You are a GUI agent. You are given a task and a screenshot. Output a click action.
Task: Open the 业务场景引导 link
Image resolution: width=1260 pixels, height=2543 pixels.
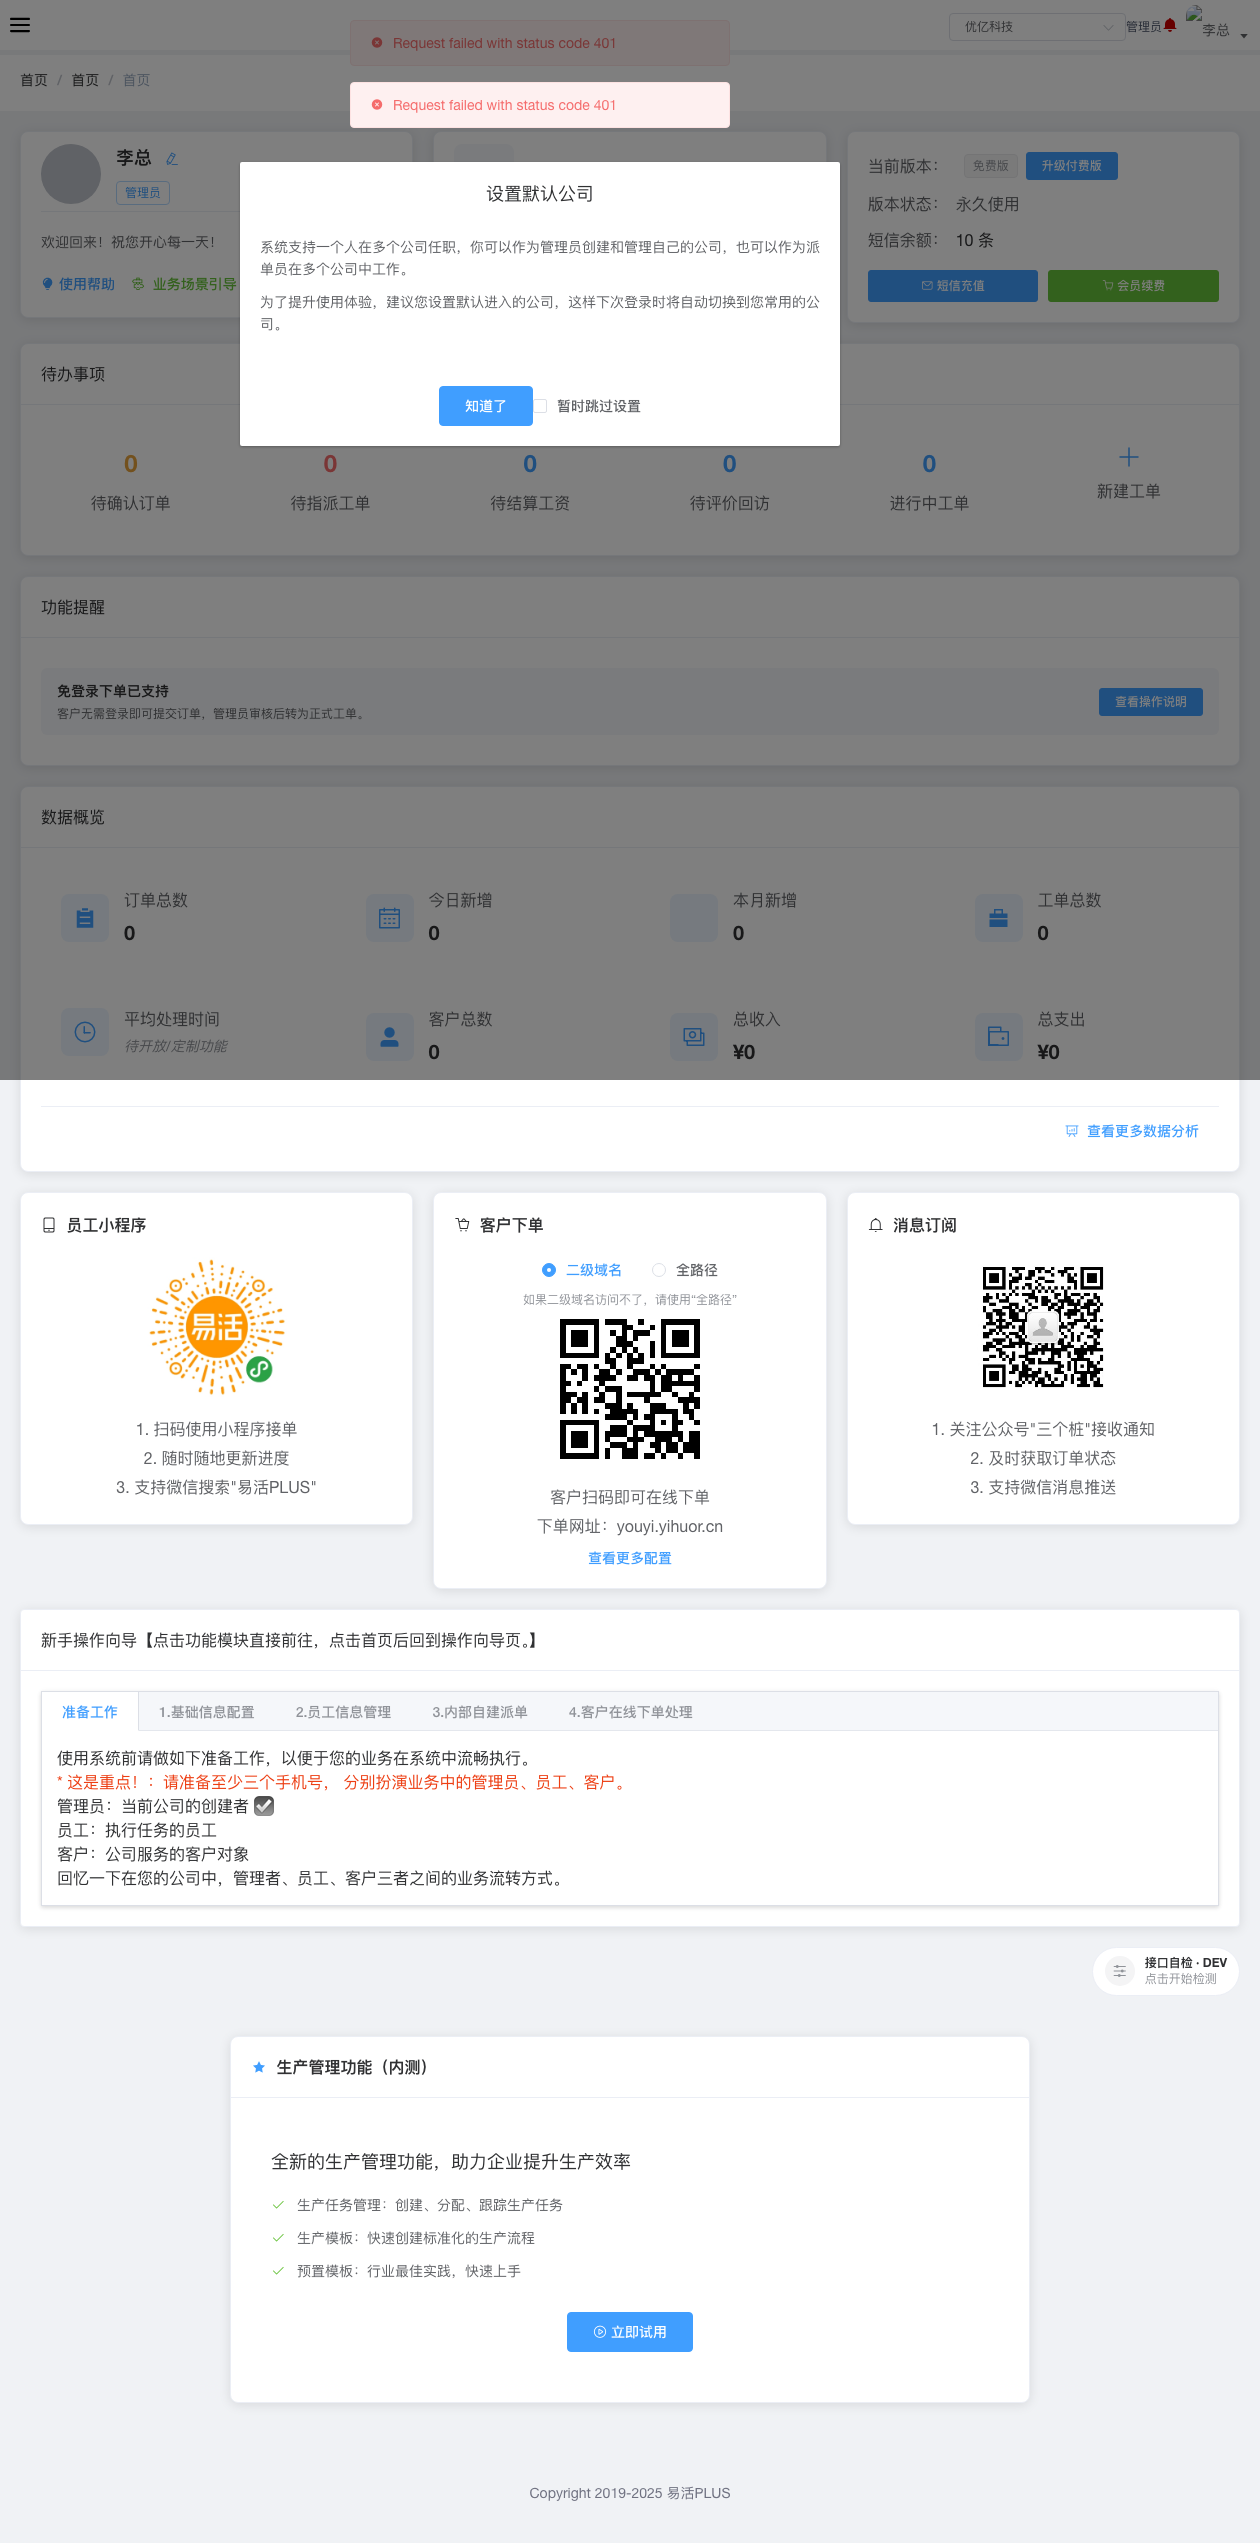tap(184, 284)
